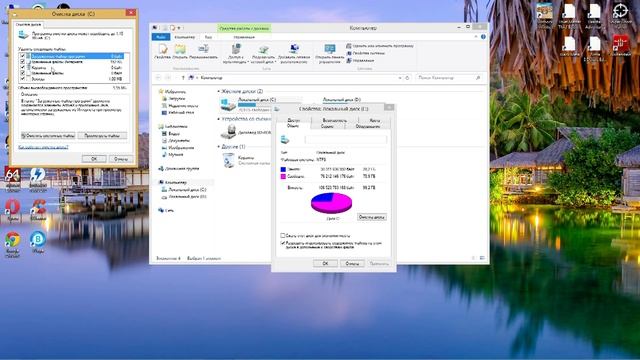
Task: Switch to Tools tab in properties
Action: click(327, 127)
